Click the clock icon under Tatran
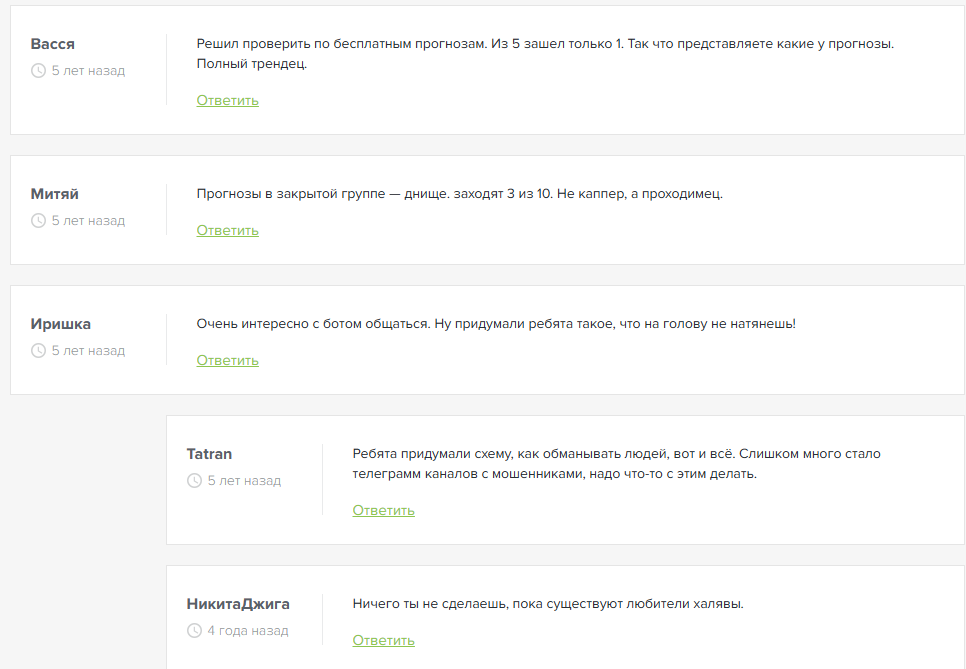 (x=194, y=480)
